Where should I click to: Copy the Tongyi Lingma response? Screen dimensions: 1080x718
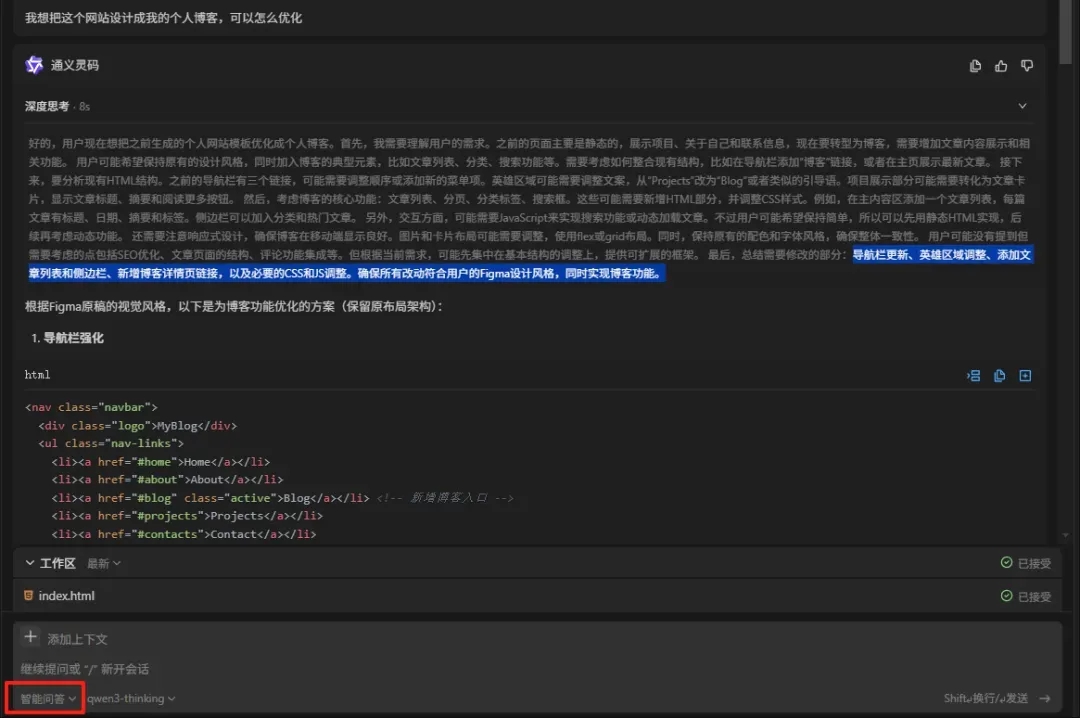pyautogui.click(x=975, y=65)
